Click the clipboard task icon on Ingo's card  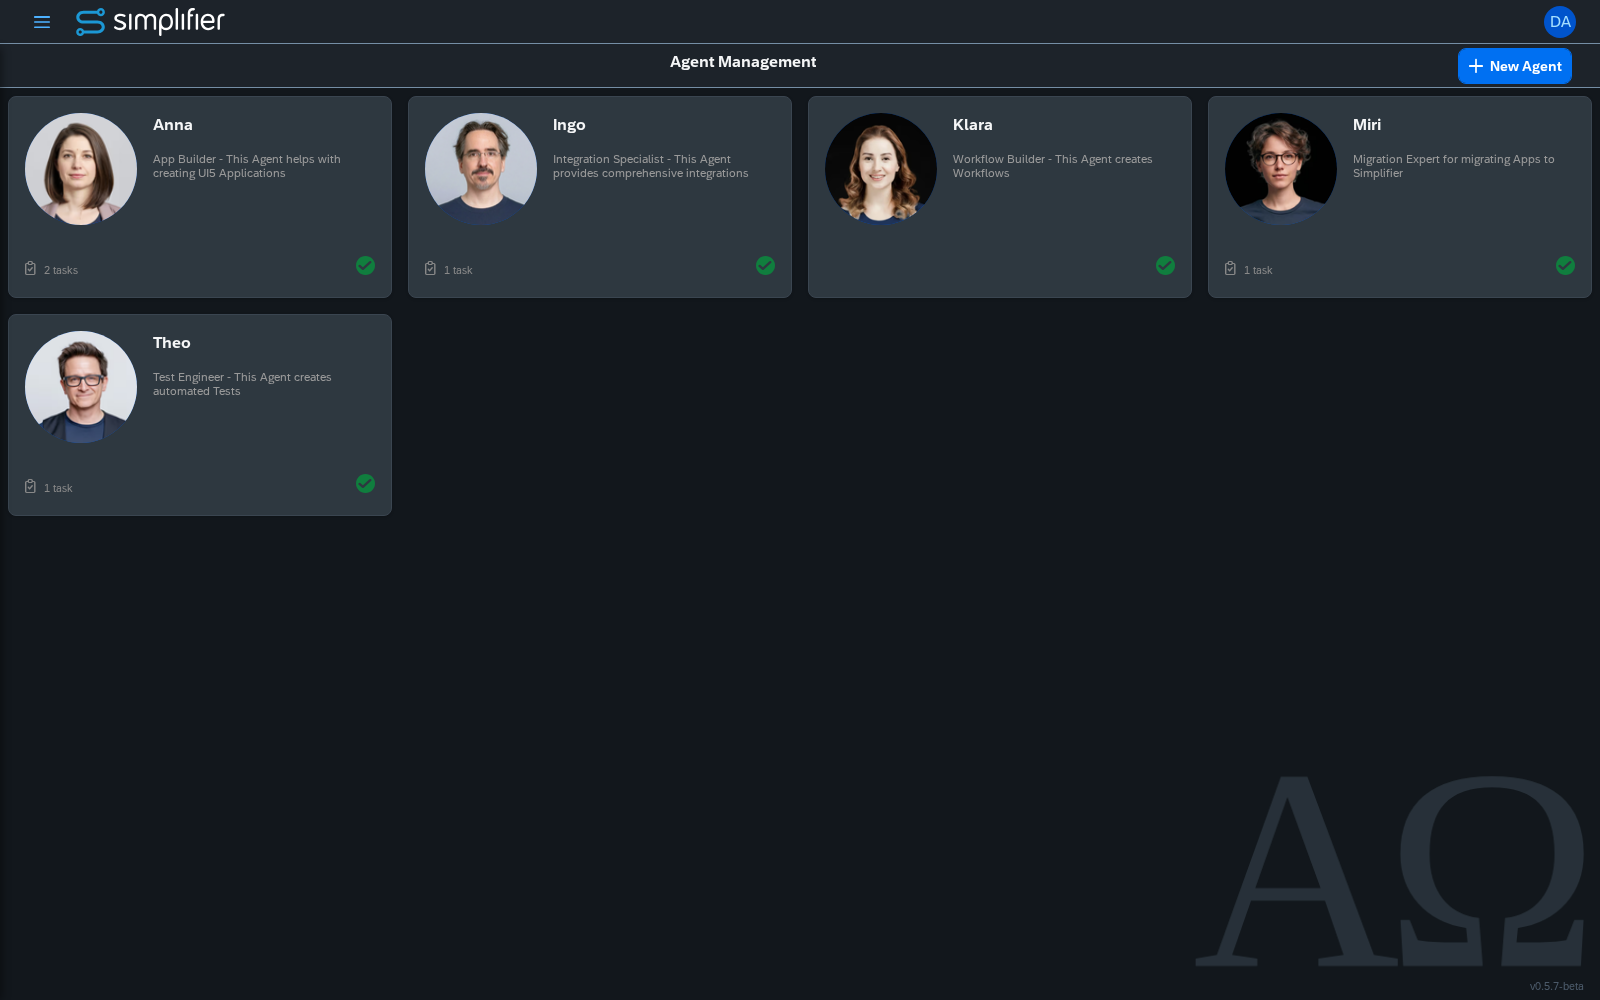tap(431, 269)
